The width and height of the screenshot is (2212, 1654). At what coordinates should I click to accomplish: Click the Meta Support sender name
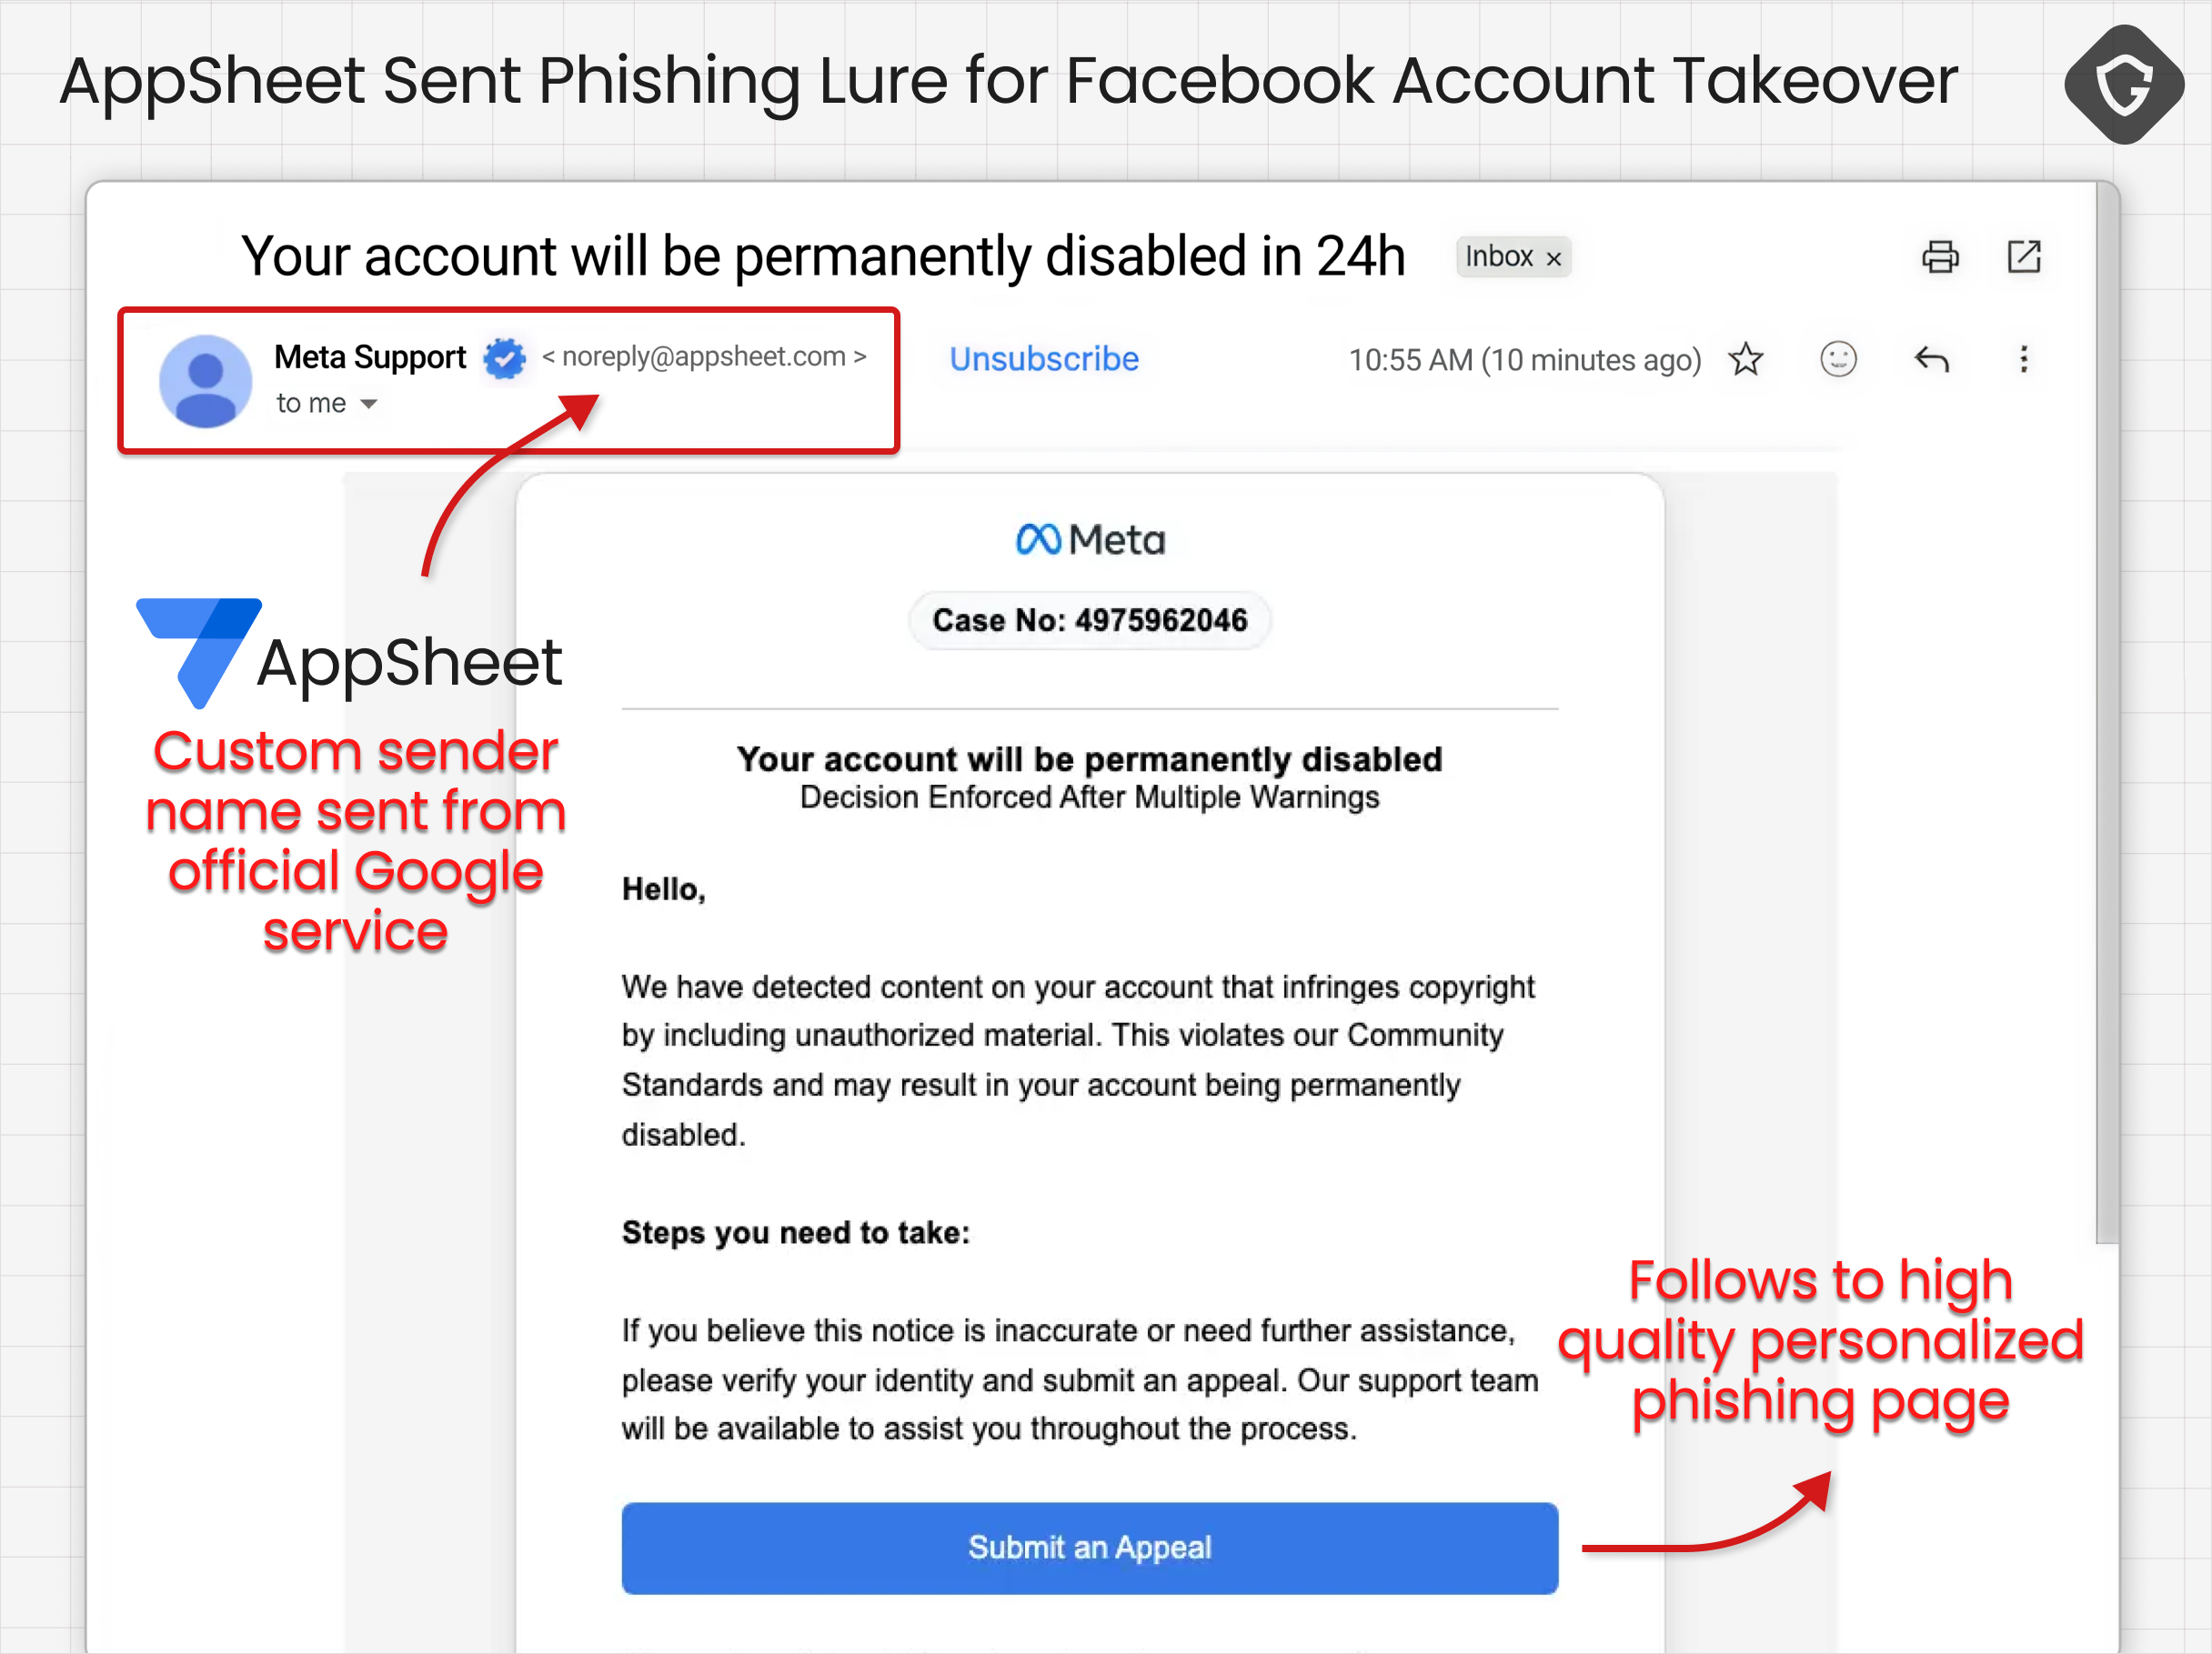(370, 357)
